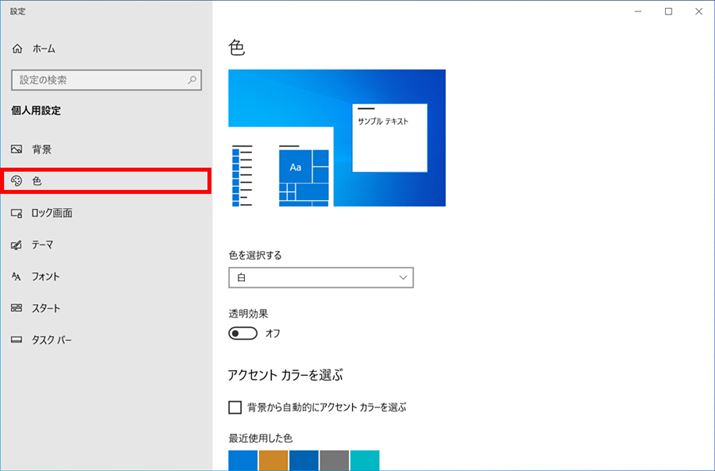Open the 色を選択する dropdown showing 白

321,277
